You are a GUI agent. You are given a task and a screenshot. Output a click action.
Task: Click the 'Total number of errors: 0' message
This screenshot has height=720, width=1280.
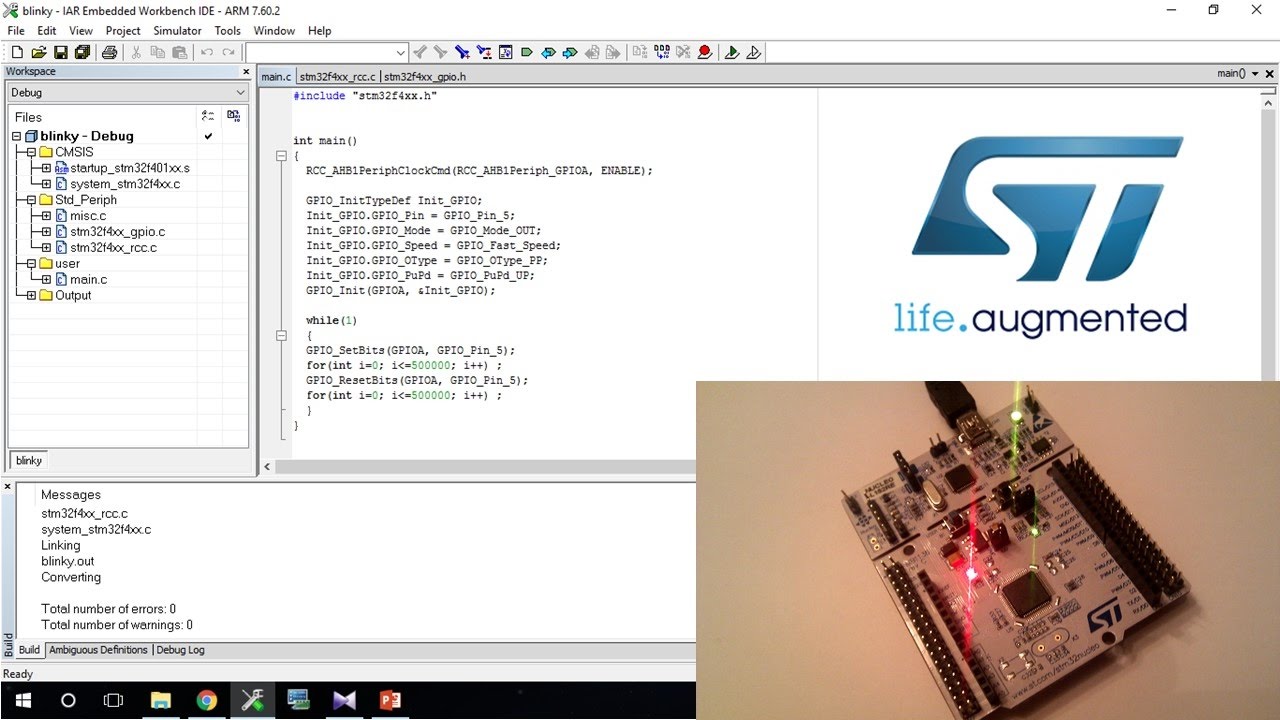pos(108,609)
